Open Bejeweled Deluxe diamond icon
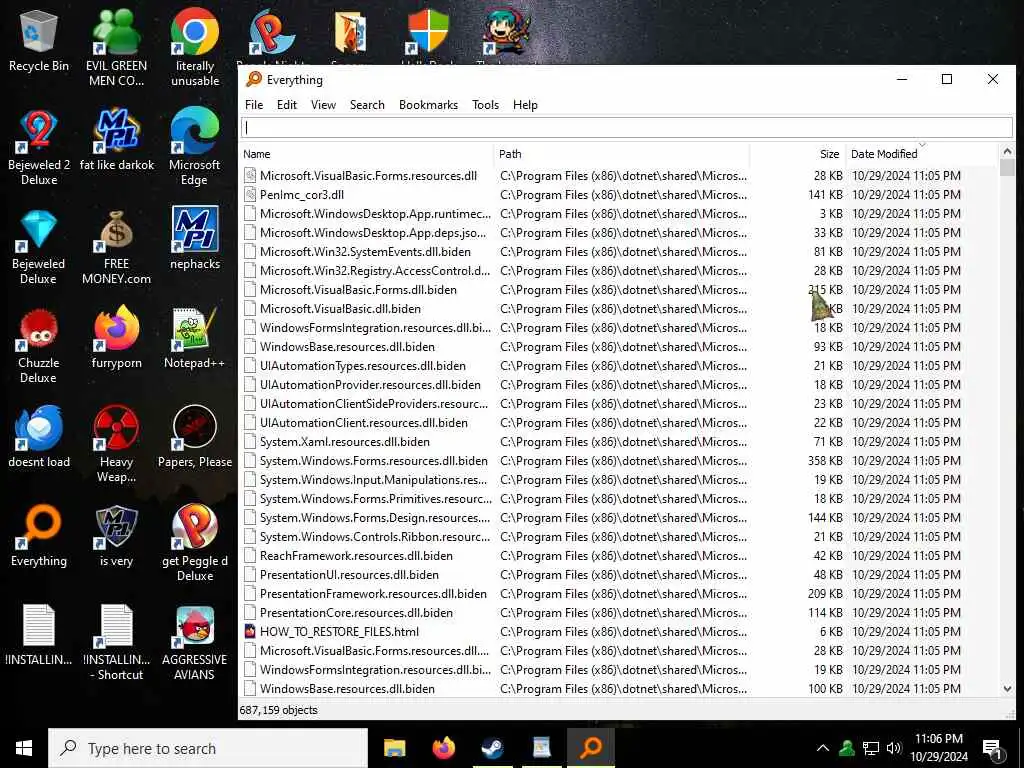 [x=39, y=247]
